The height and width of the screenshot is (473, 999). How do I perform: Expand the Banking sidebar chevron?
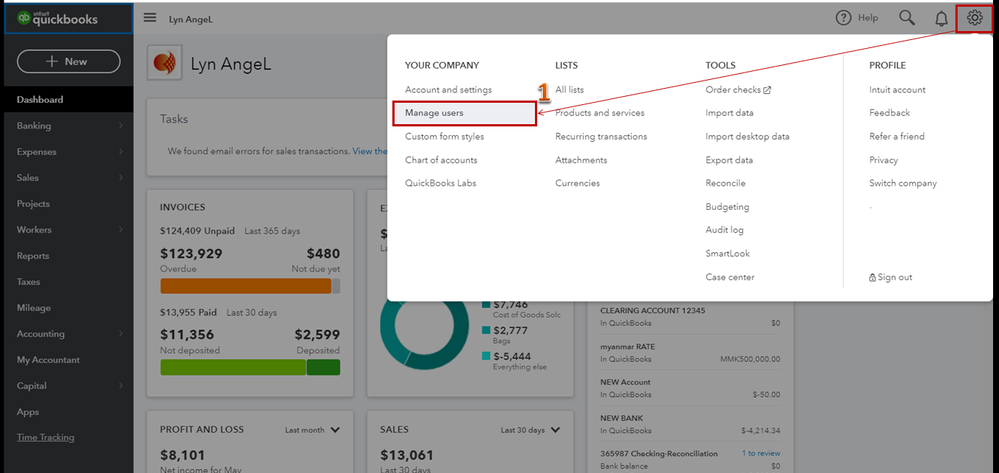120,126
